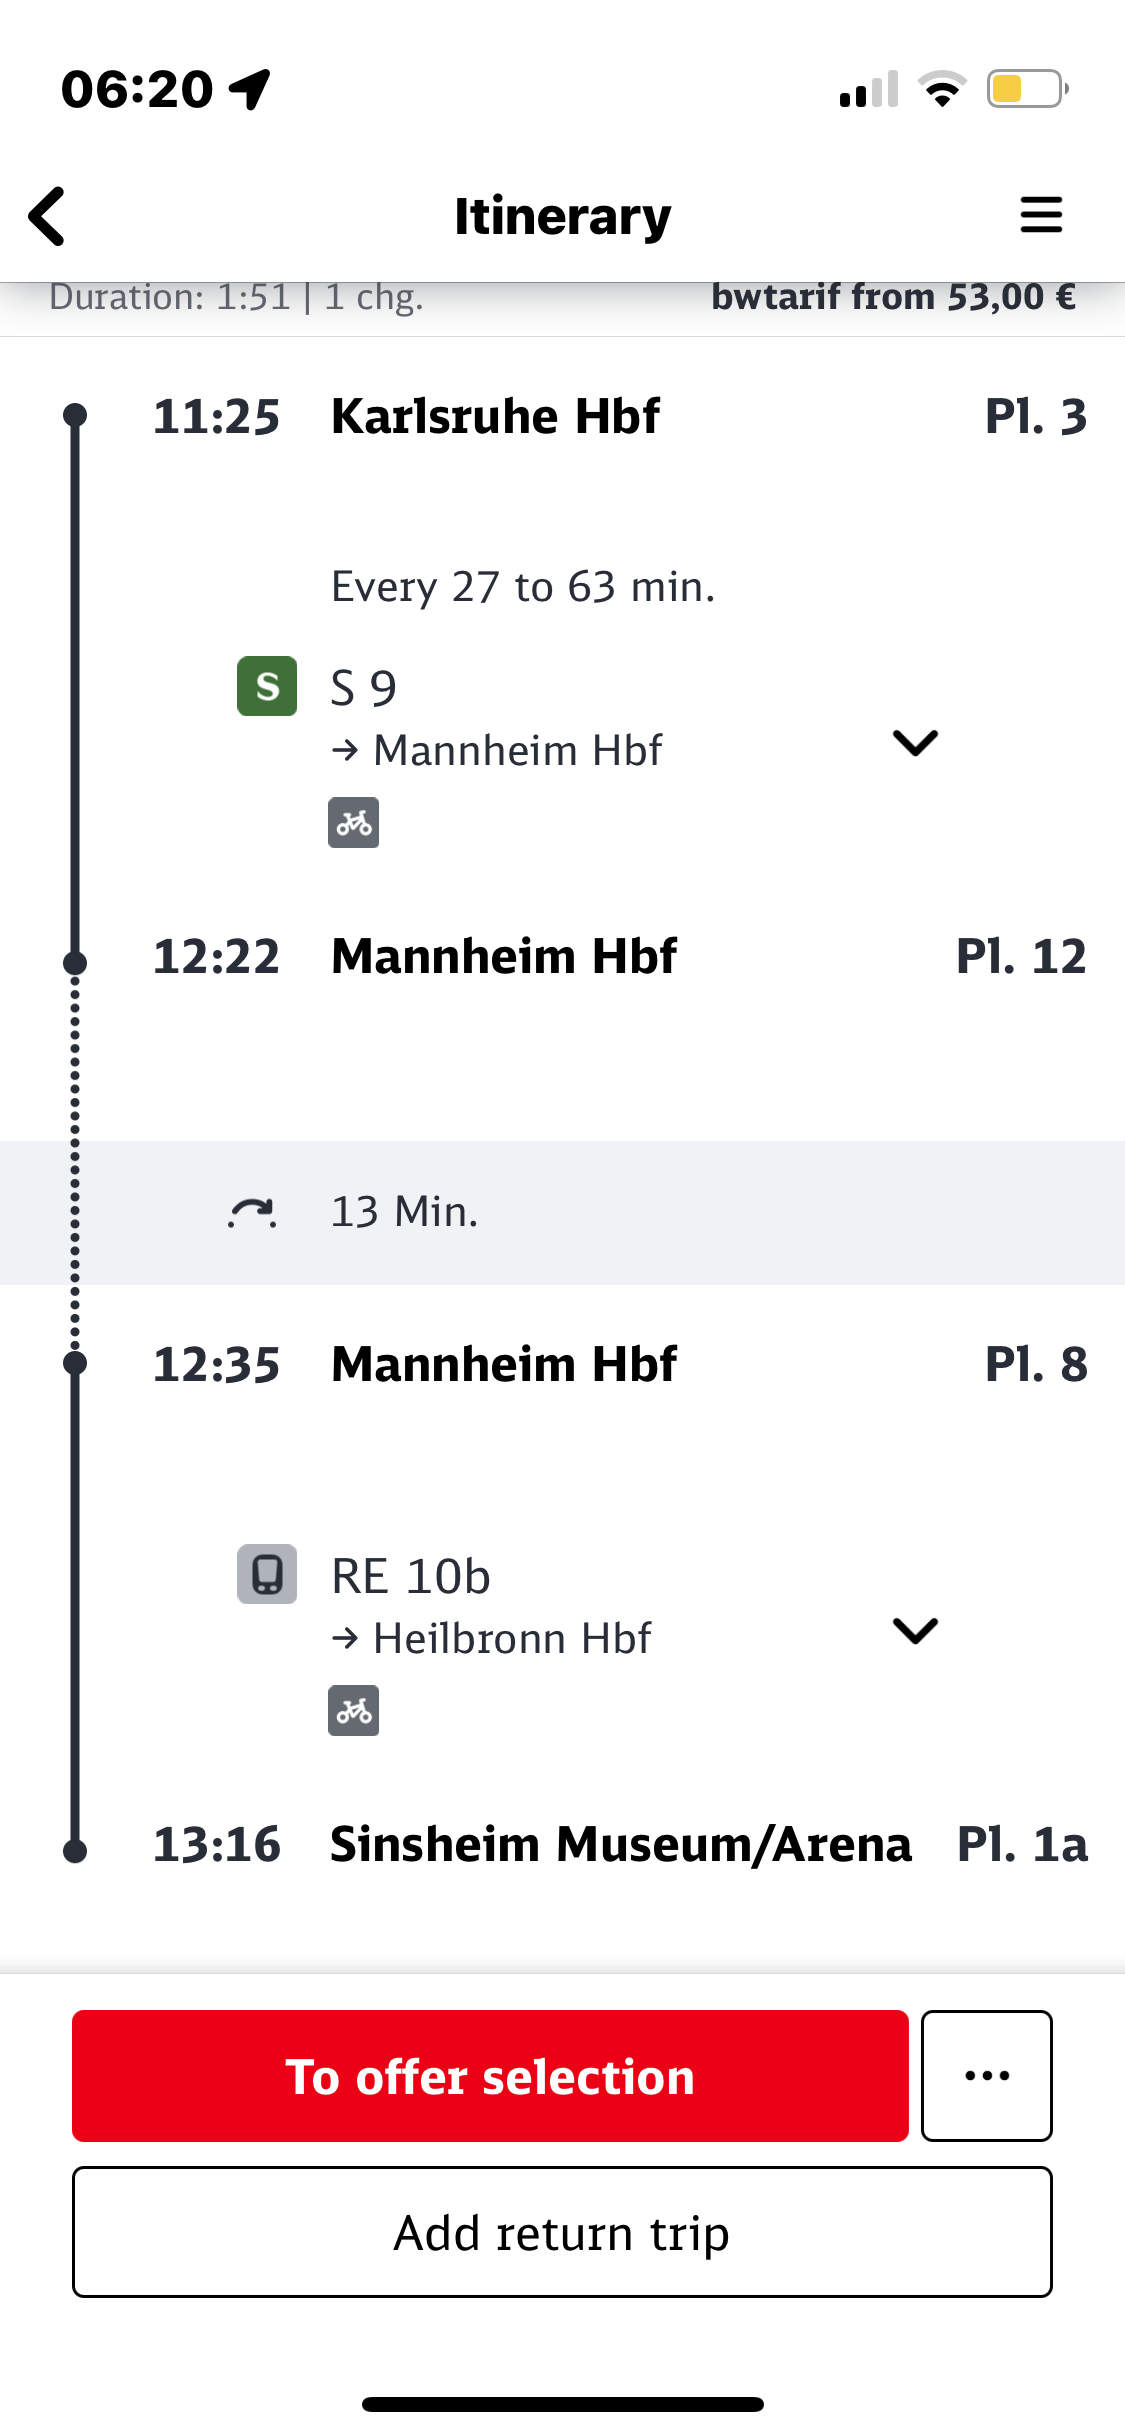Tap the back arrow icon
This screenshot has height=2436, width=1125.
pos(47,215)
